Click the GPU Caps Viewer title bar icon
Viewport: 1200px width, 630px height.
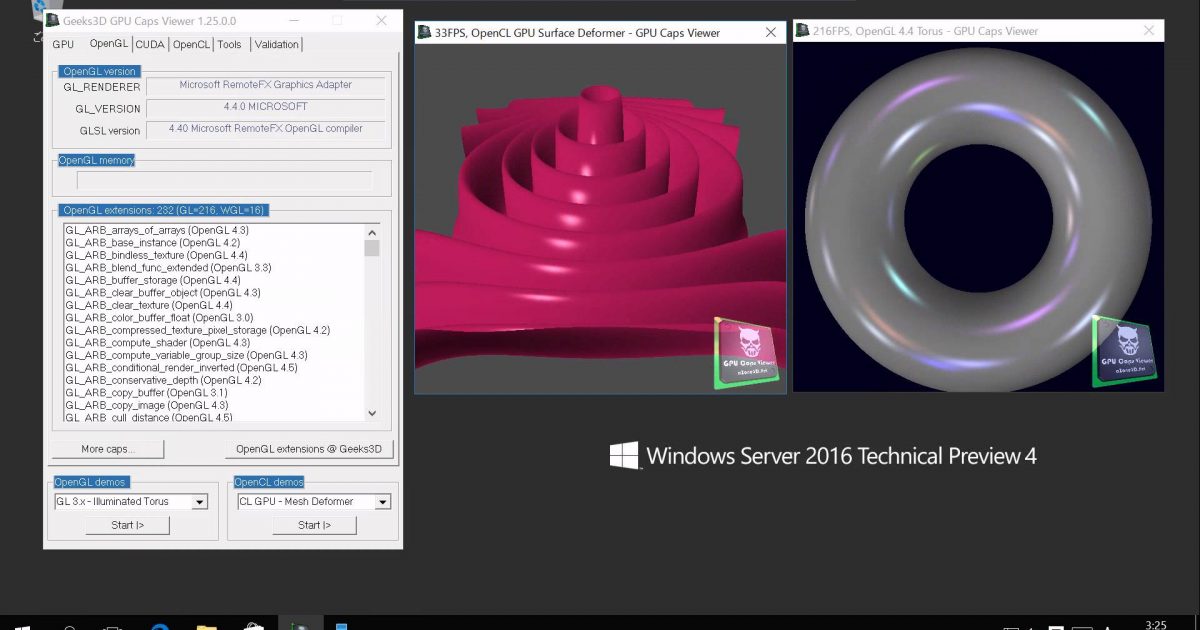coord(52,20)
